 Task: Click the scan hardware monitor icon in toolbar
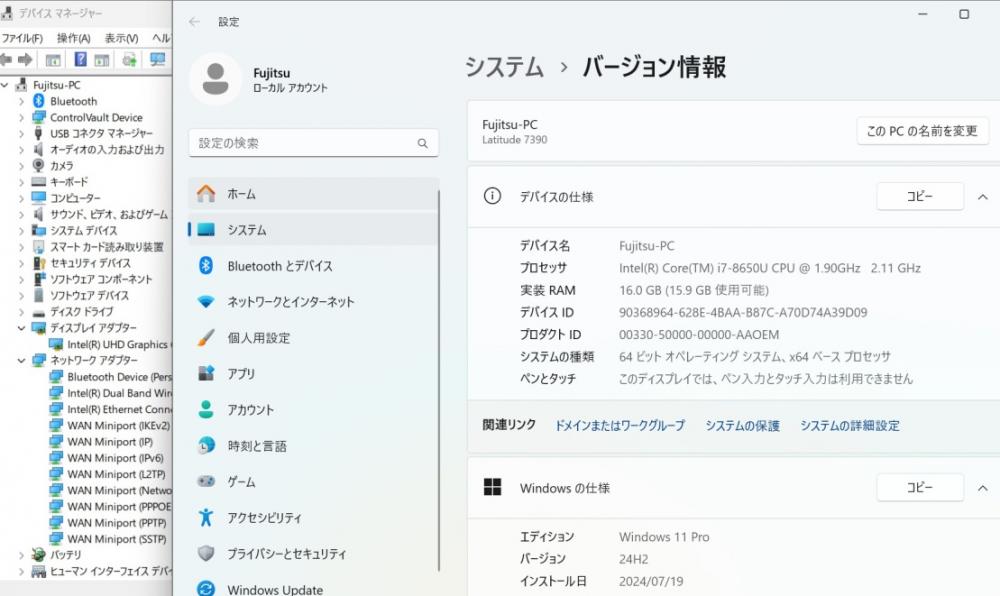click(x=157, y=60)
